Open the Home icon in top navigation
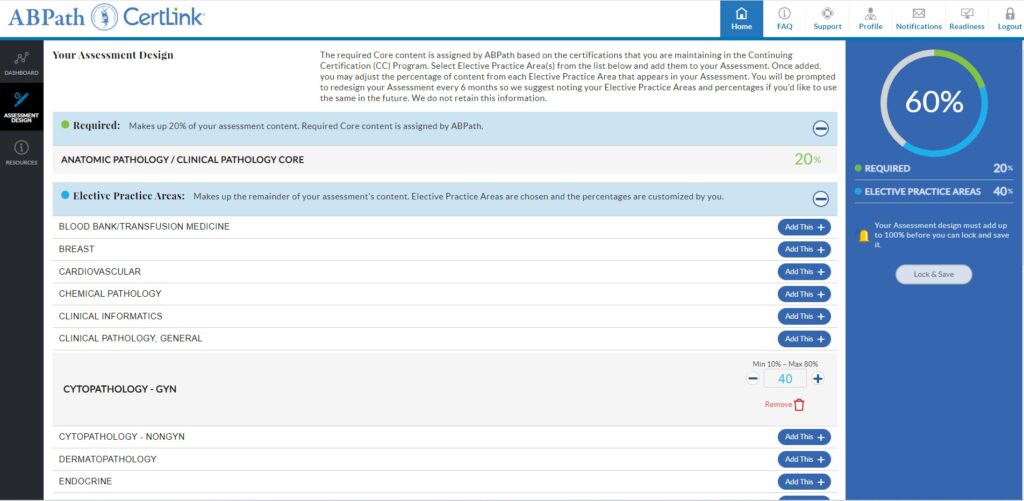This screenshot has height=501, width=1024. tap(741, 14)
